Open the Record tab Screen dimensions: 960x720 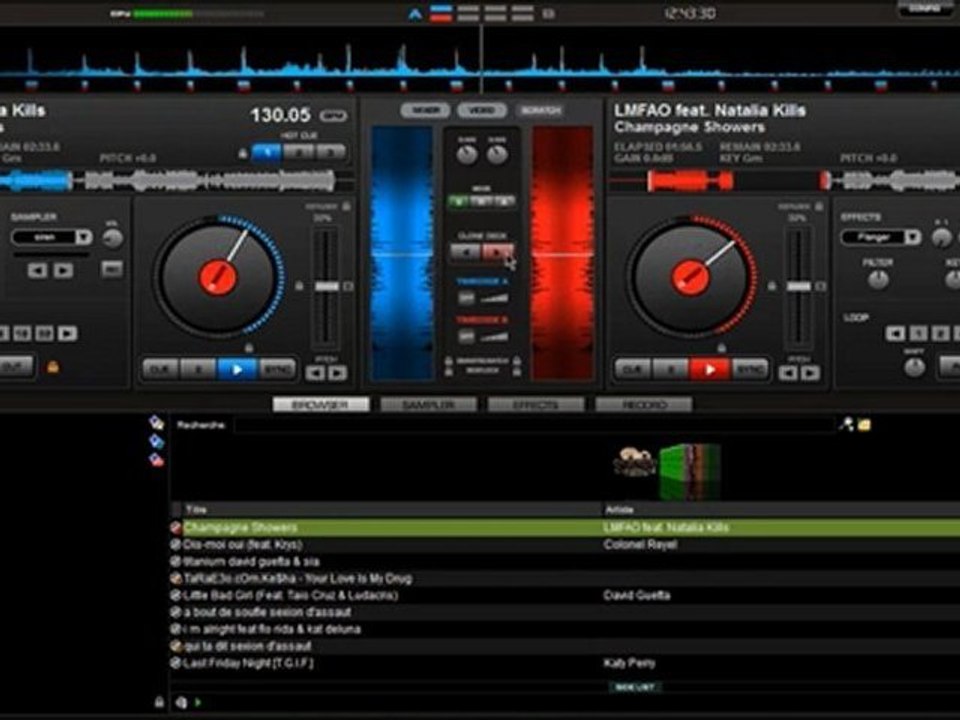[x=644, y=405]
